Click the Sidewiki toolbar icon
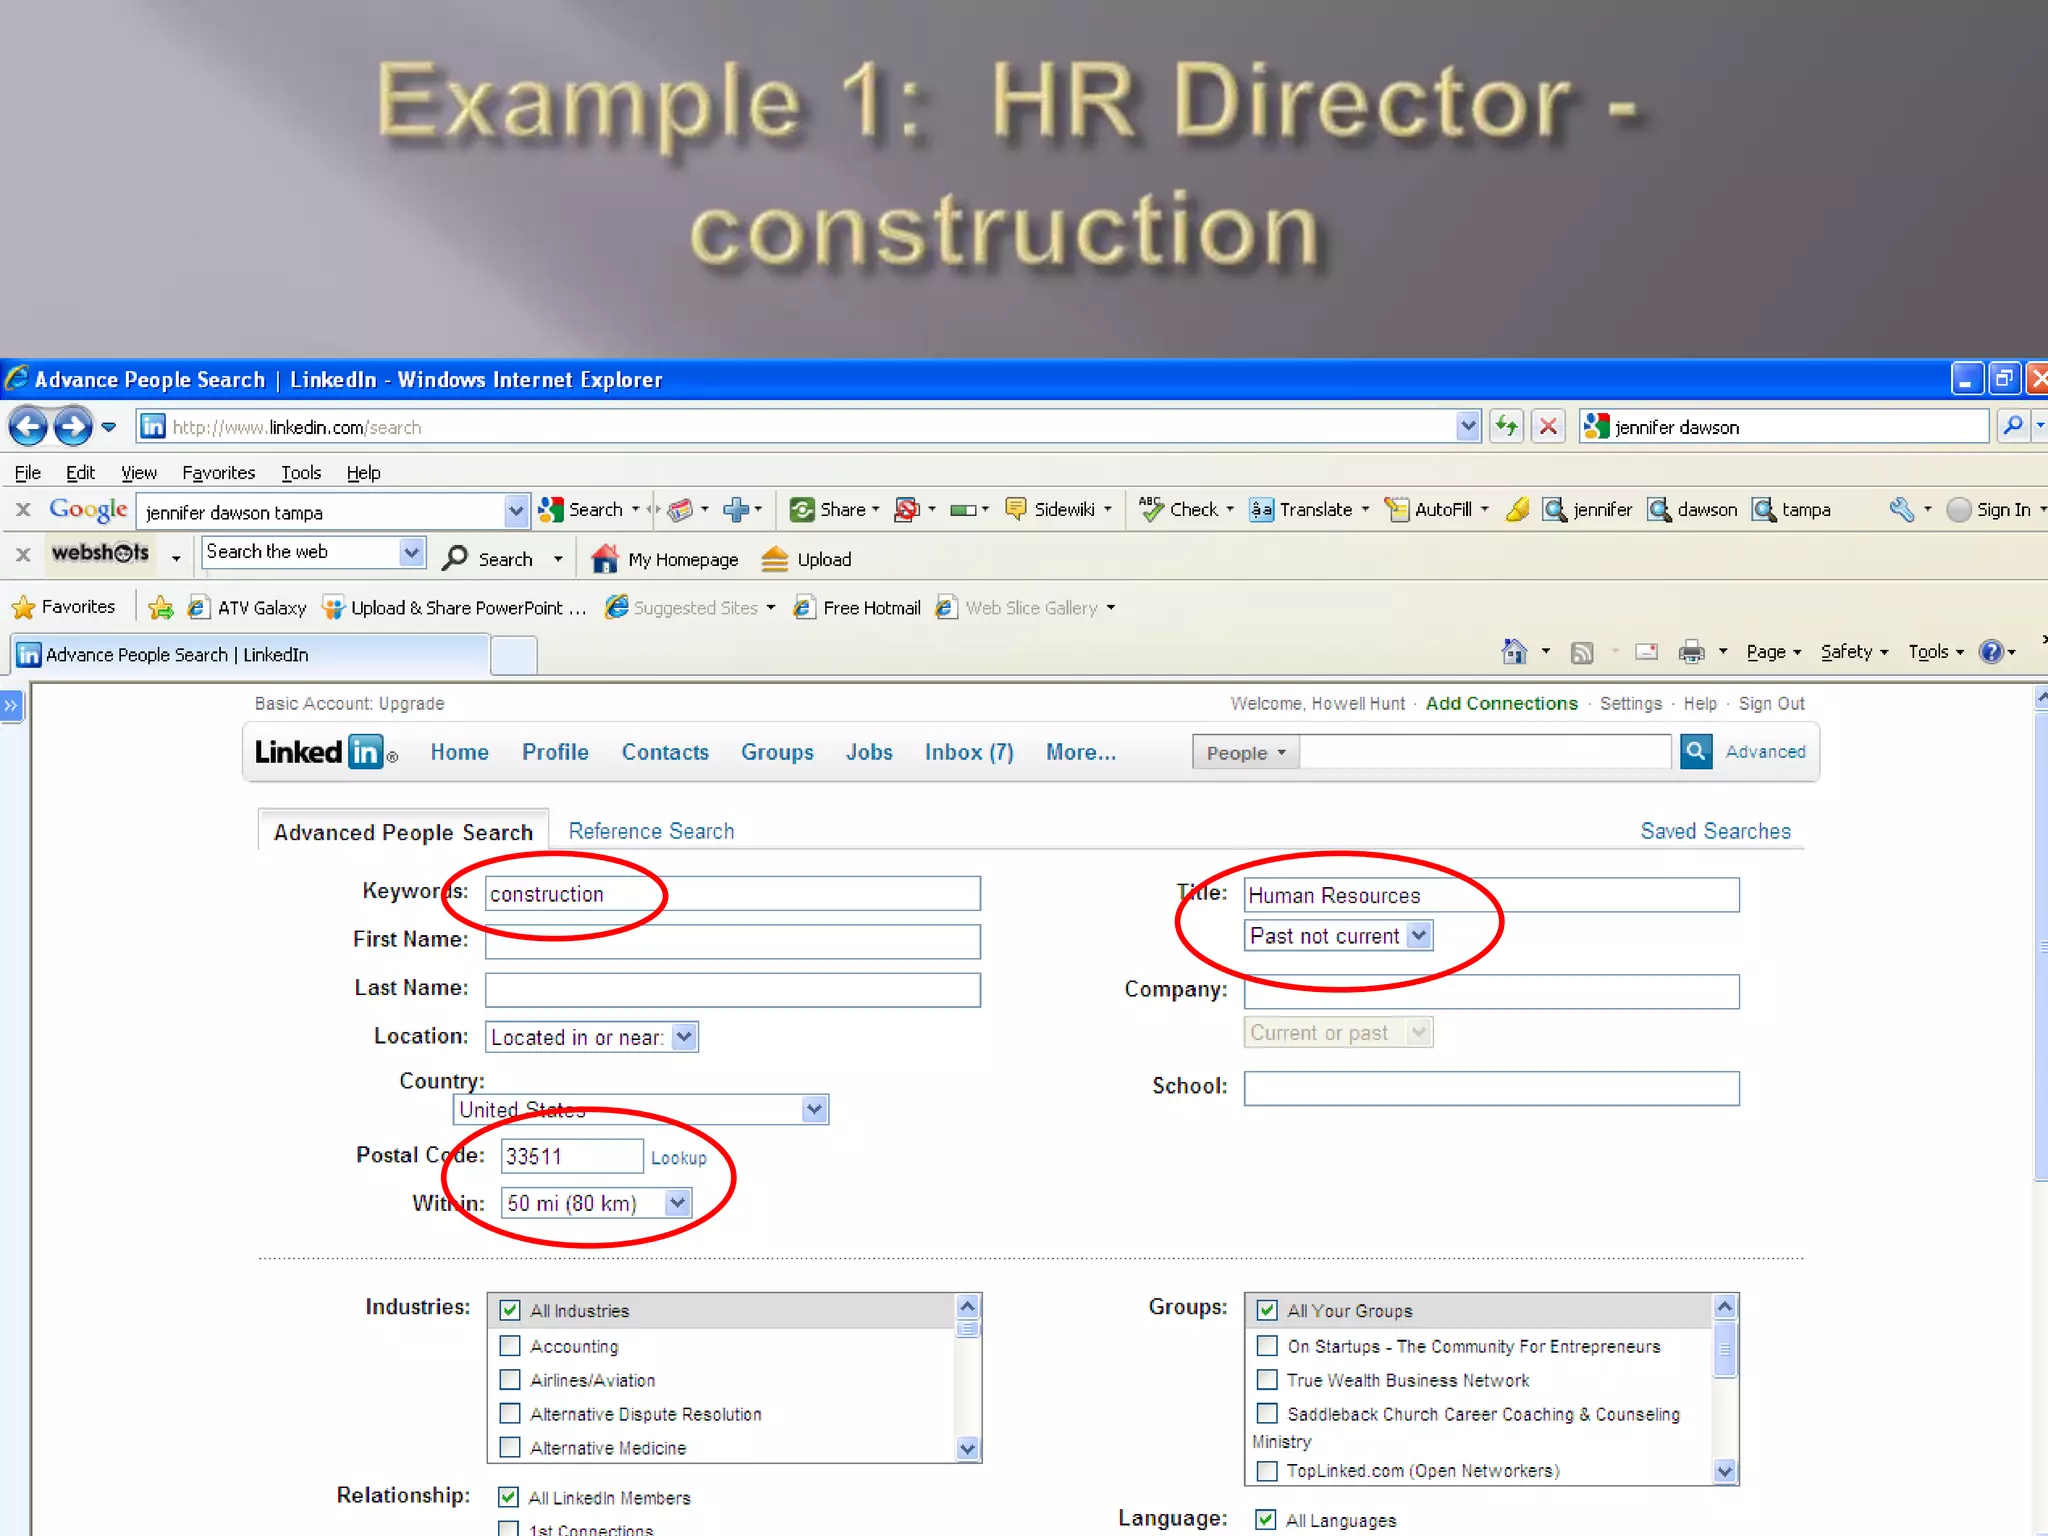 (x=1016, y=510)
